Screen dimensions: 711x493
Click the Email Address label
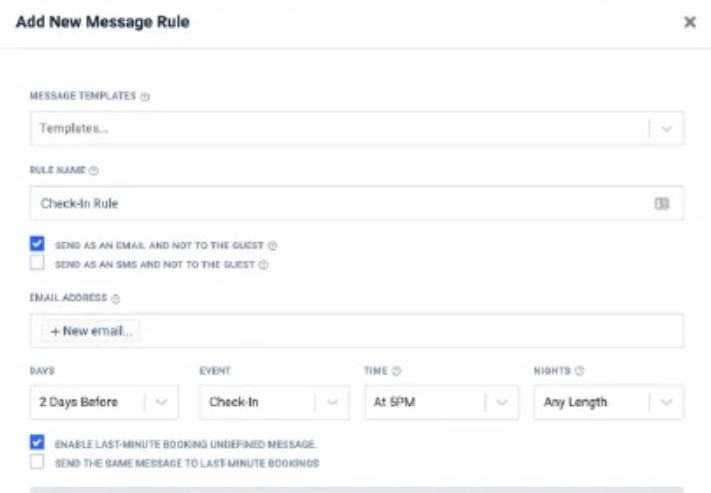[x=68, y=298]
